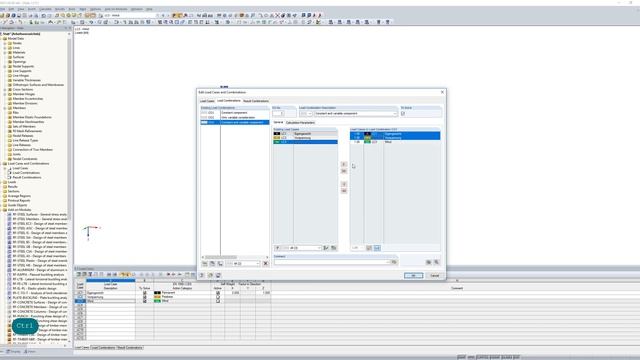The image size is (640, 360).
Task: Open the filter dropdown below the load combinations list
Action: click(x=258, y=264)
